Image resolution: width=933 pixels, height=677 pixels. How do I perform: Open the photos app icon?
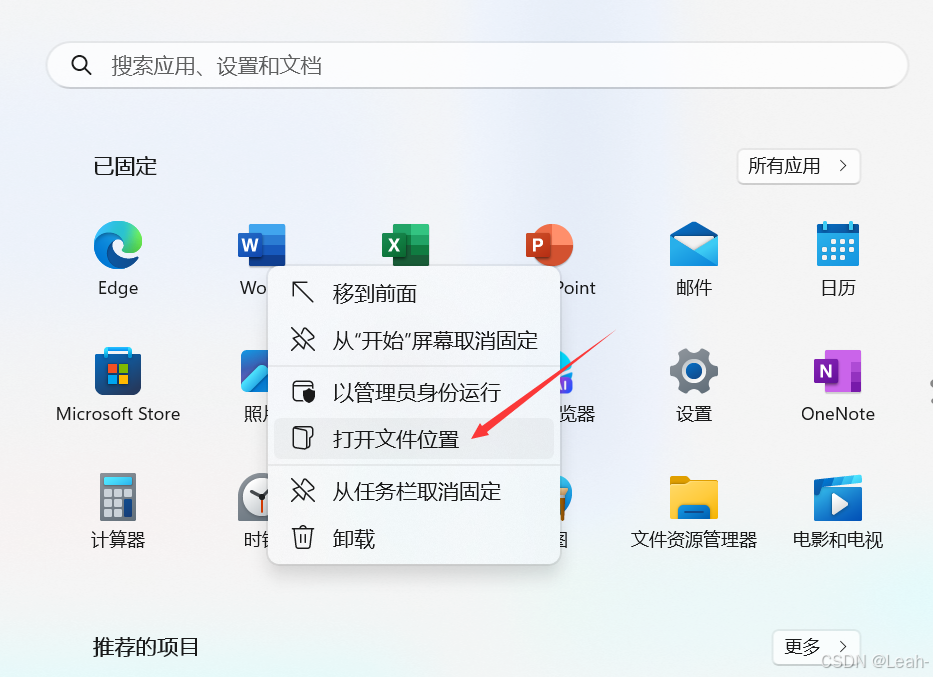(x=254, y=371)
